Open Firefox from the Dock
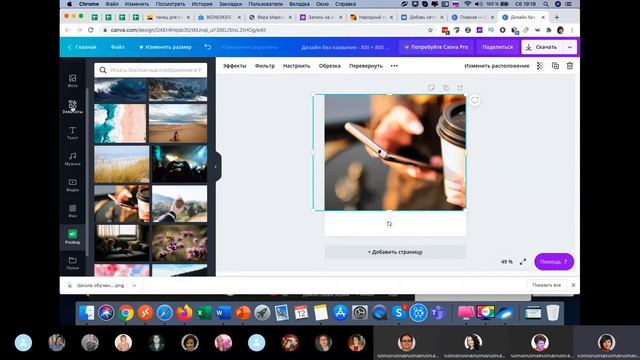The width and height of the screenshot is (640, 360). coord(184,313)
